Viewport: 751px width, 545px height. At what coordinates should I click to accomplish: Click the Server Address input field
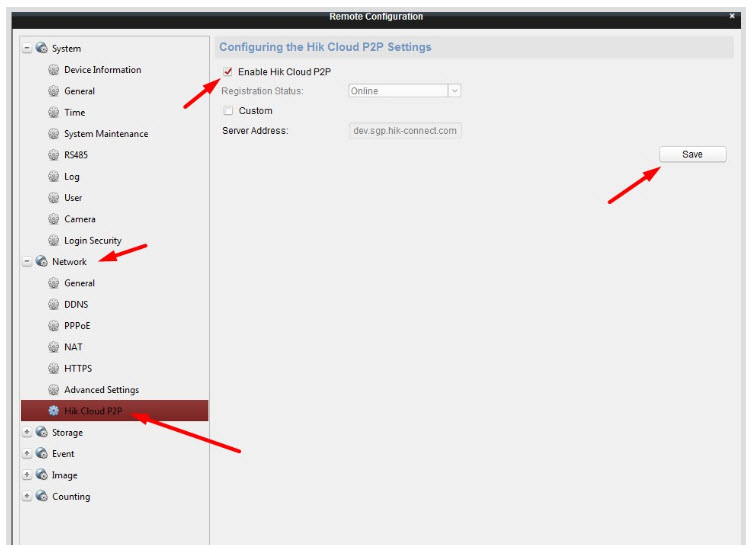click(x=404, y=131)
